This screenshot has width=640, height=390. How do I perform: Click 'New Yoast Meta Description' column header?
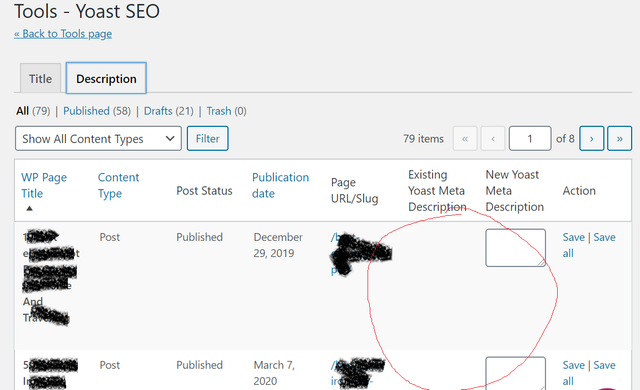pyautogui.click(x=515, y=191)
